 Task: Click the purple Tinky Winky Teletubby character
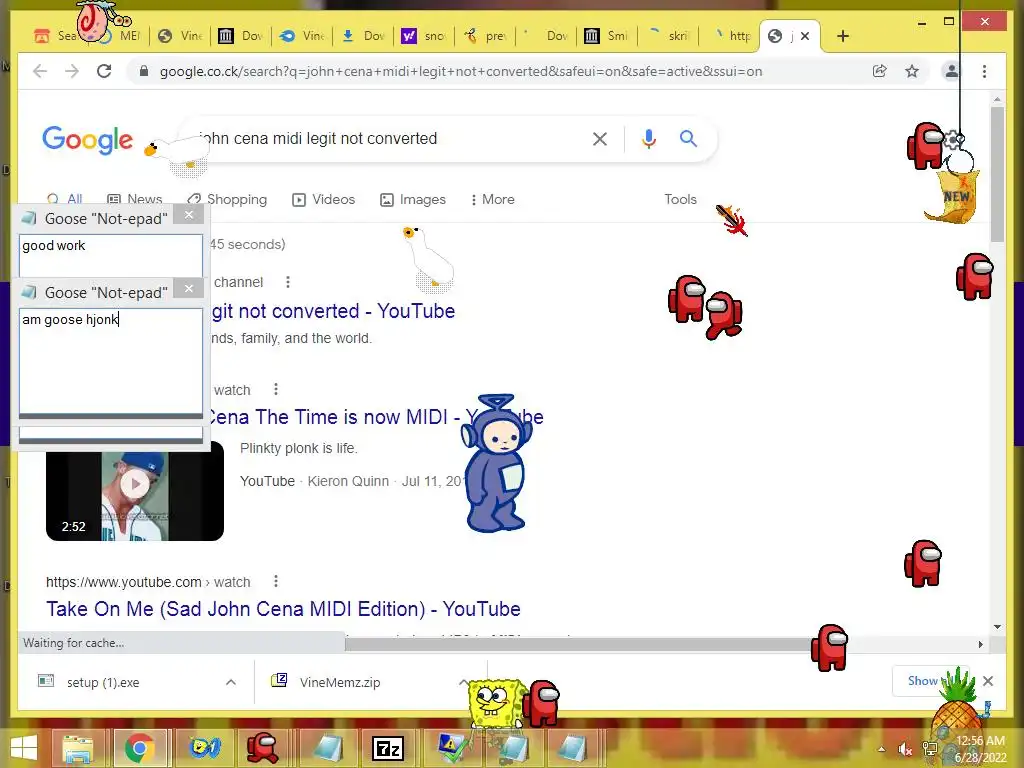496,463
